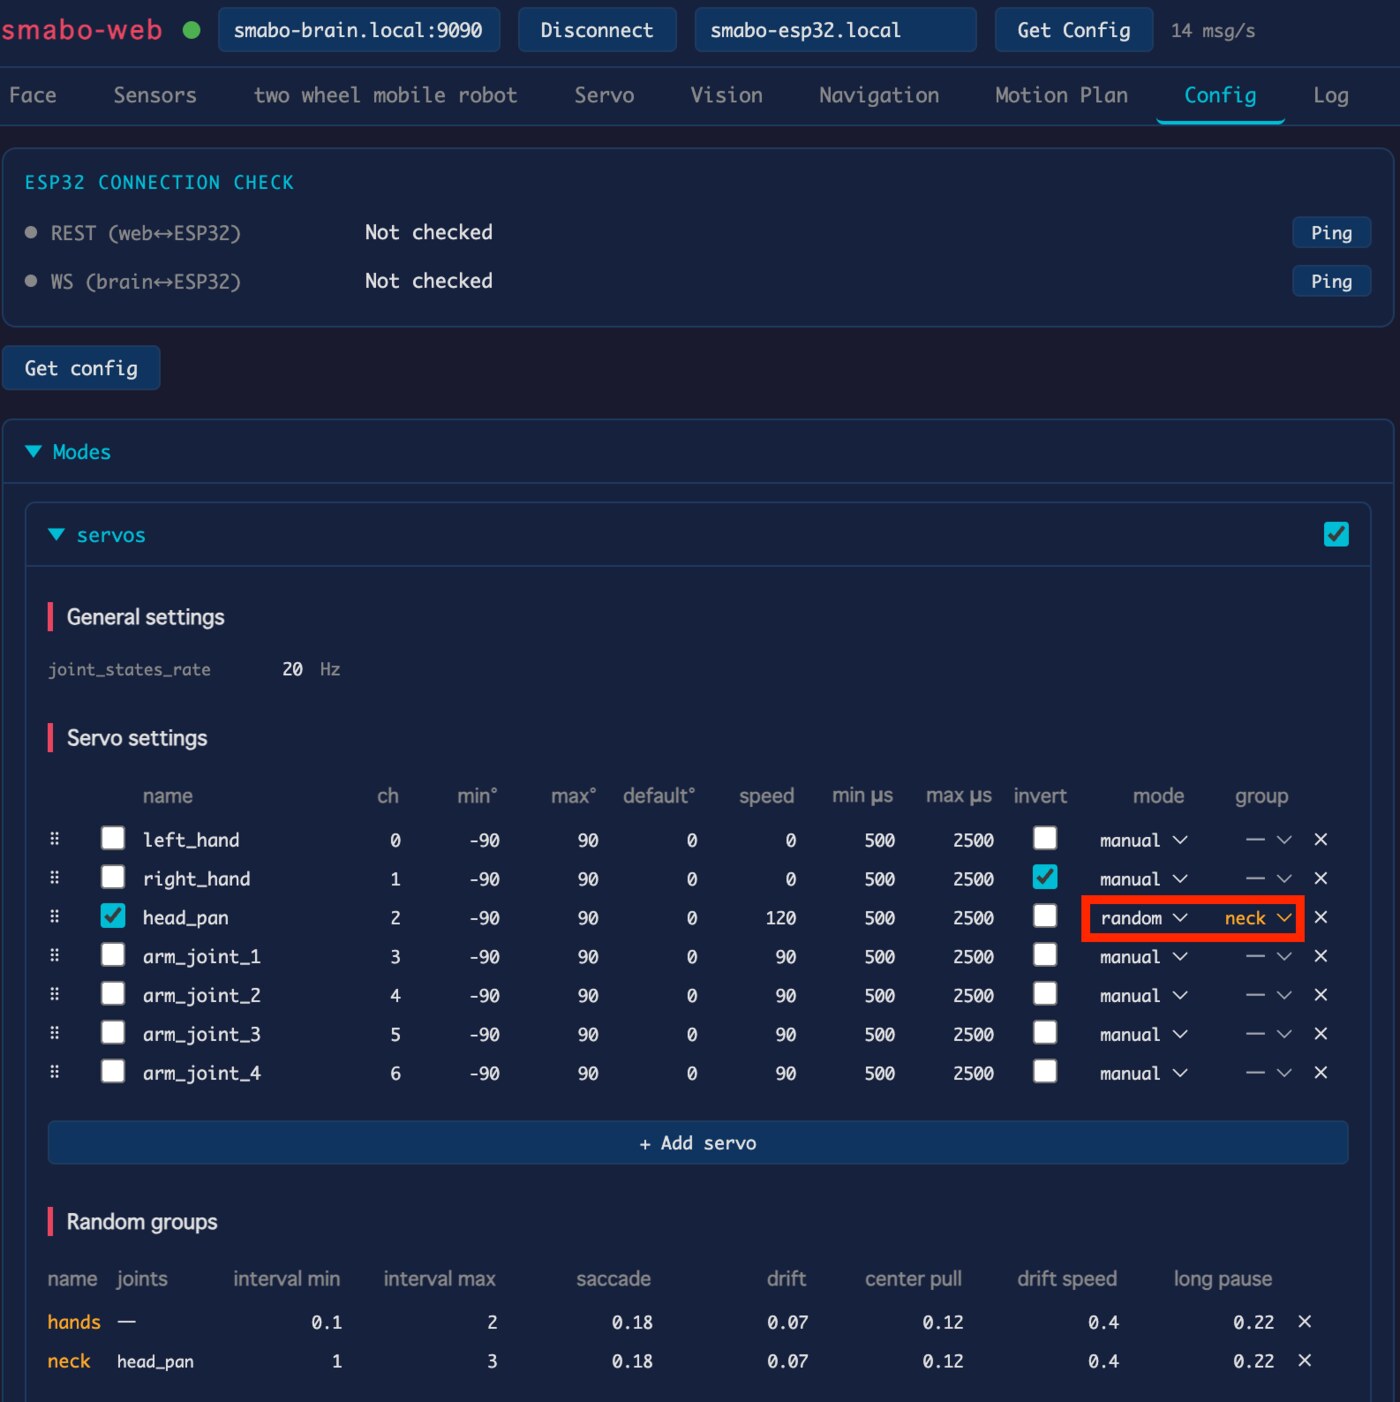1400x1402 pixels.
Task: Click the arm_joint_3 row drag handle
Action: tap(55, 1033)
